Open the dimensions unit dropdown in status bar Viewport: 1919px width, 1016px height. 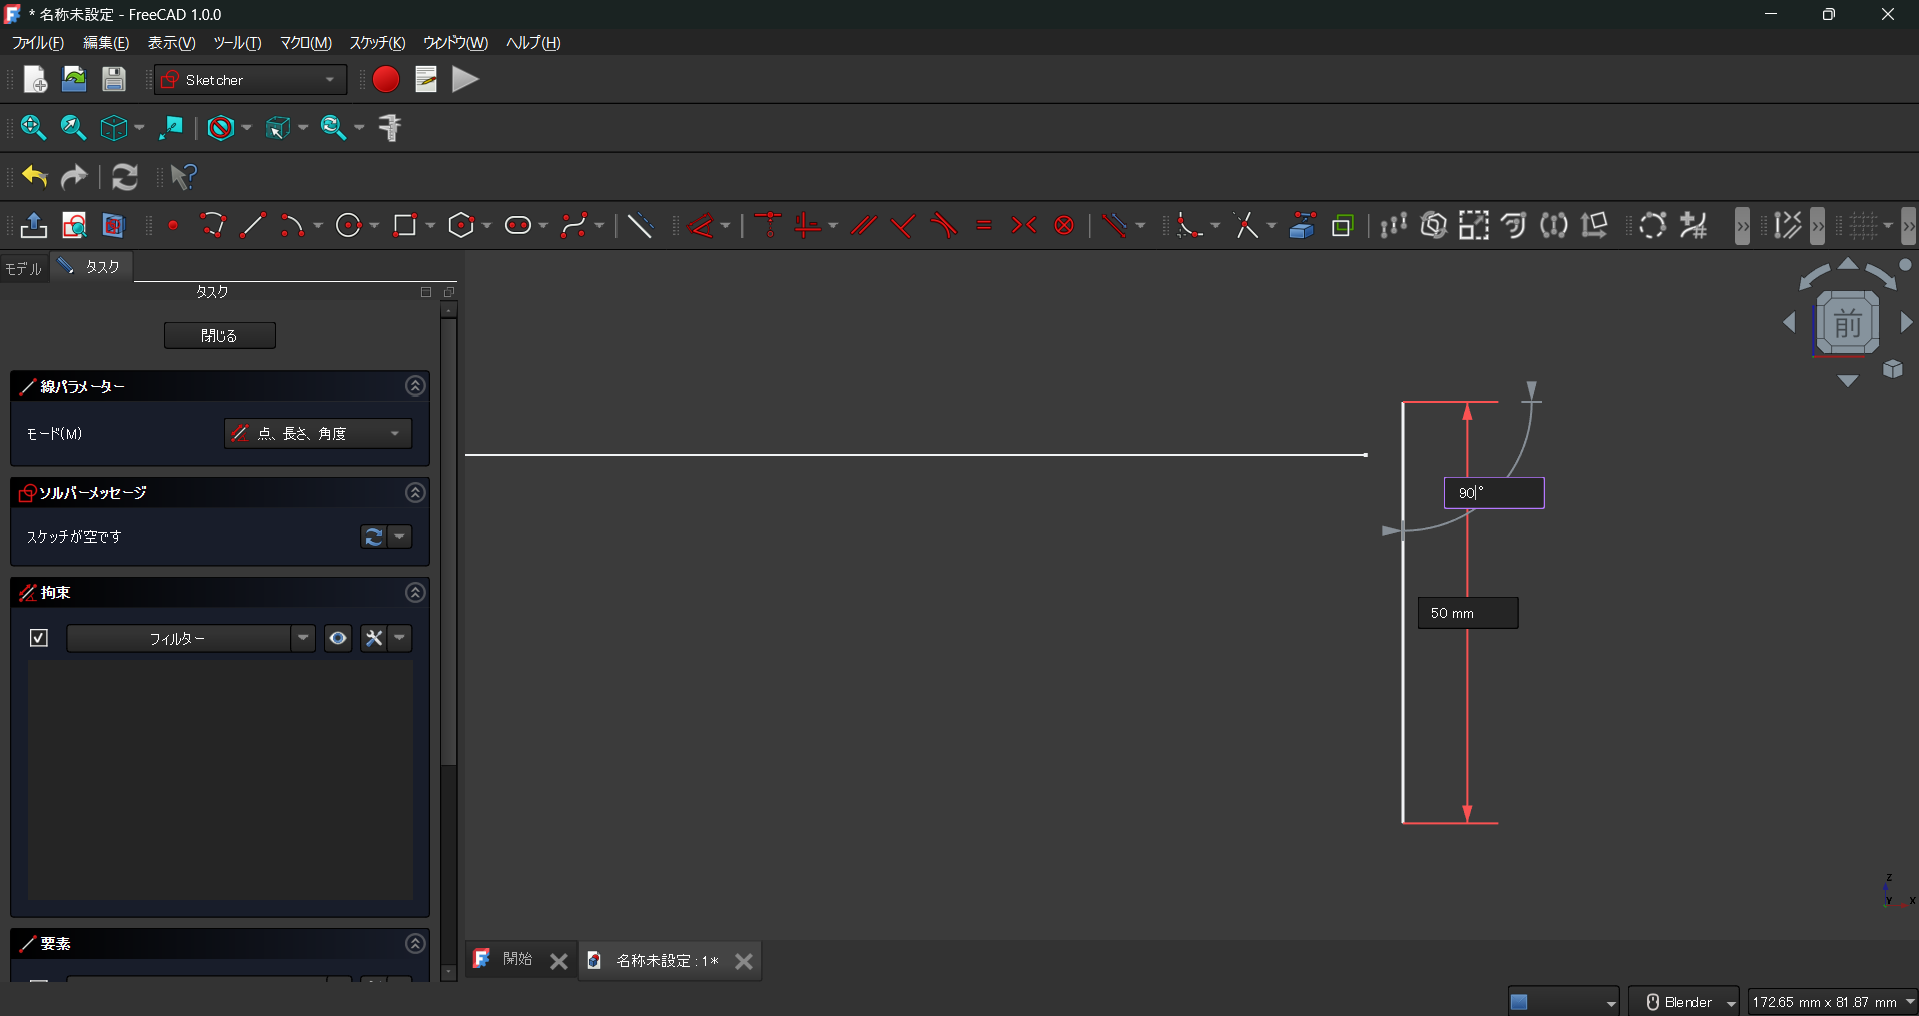[x=1833, y=1002]
